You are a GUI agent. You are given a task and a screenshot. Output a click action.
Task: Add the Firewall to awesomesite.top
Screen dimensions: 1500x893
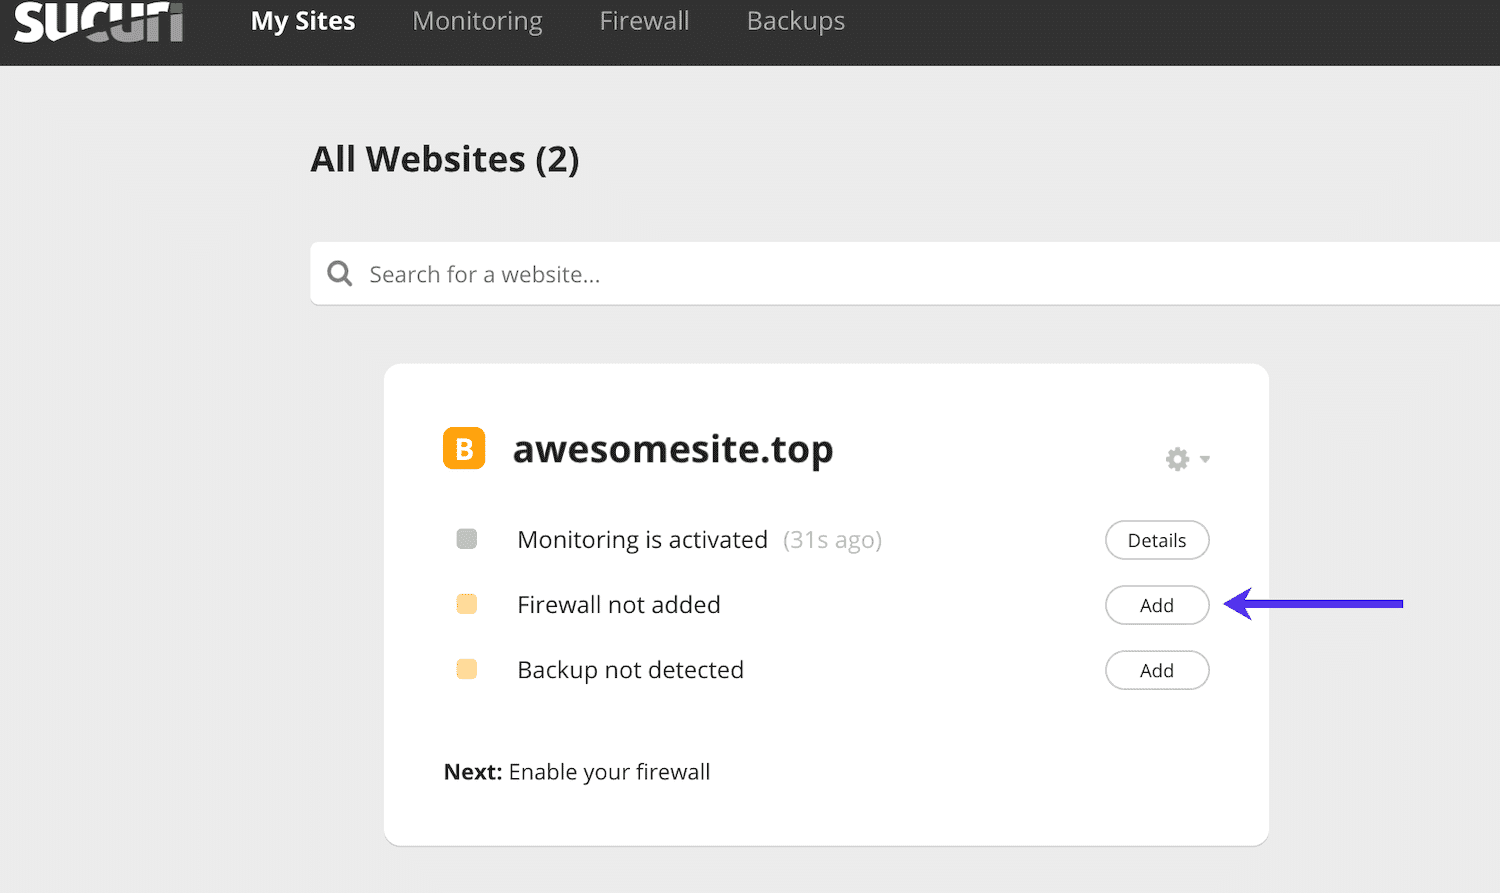(1157, 605)
